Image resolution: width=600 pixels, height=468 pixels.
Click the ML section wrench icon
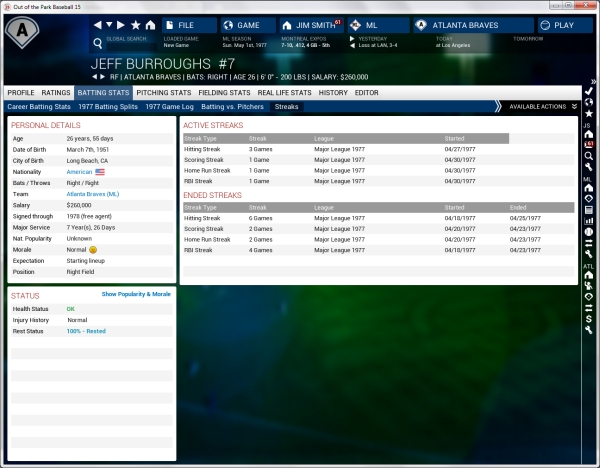tap(589, 254)
